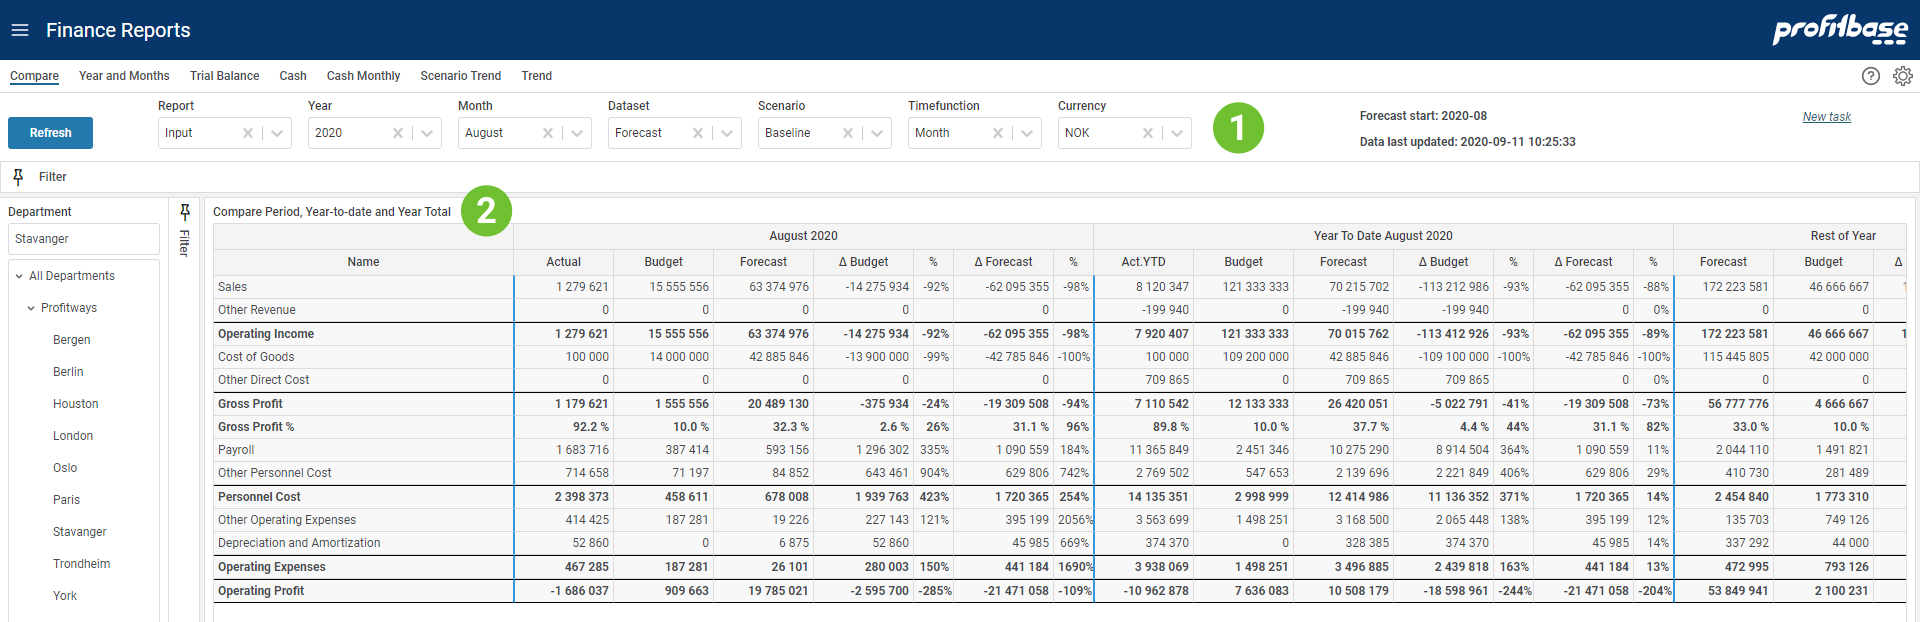Click the Department search input field
The height and width of the screenshot is (622, 1920).
tap(84, 239)
